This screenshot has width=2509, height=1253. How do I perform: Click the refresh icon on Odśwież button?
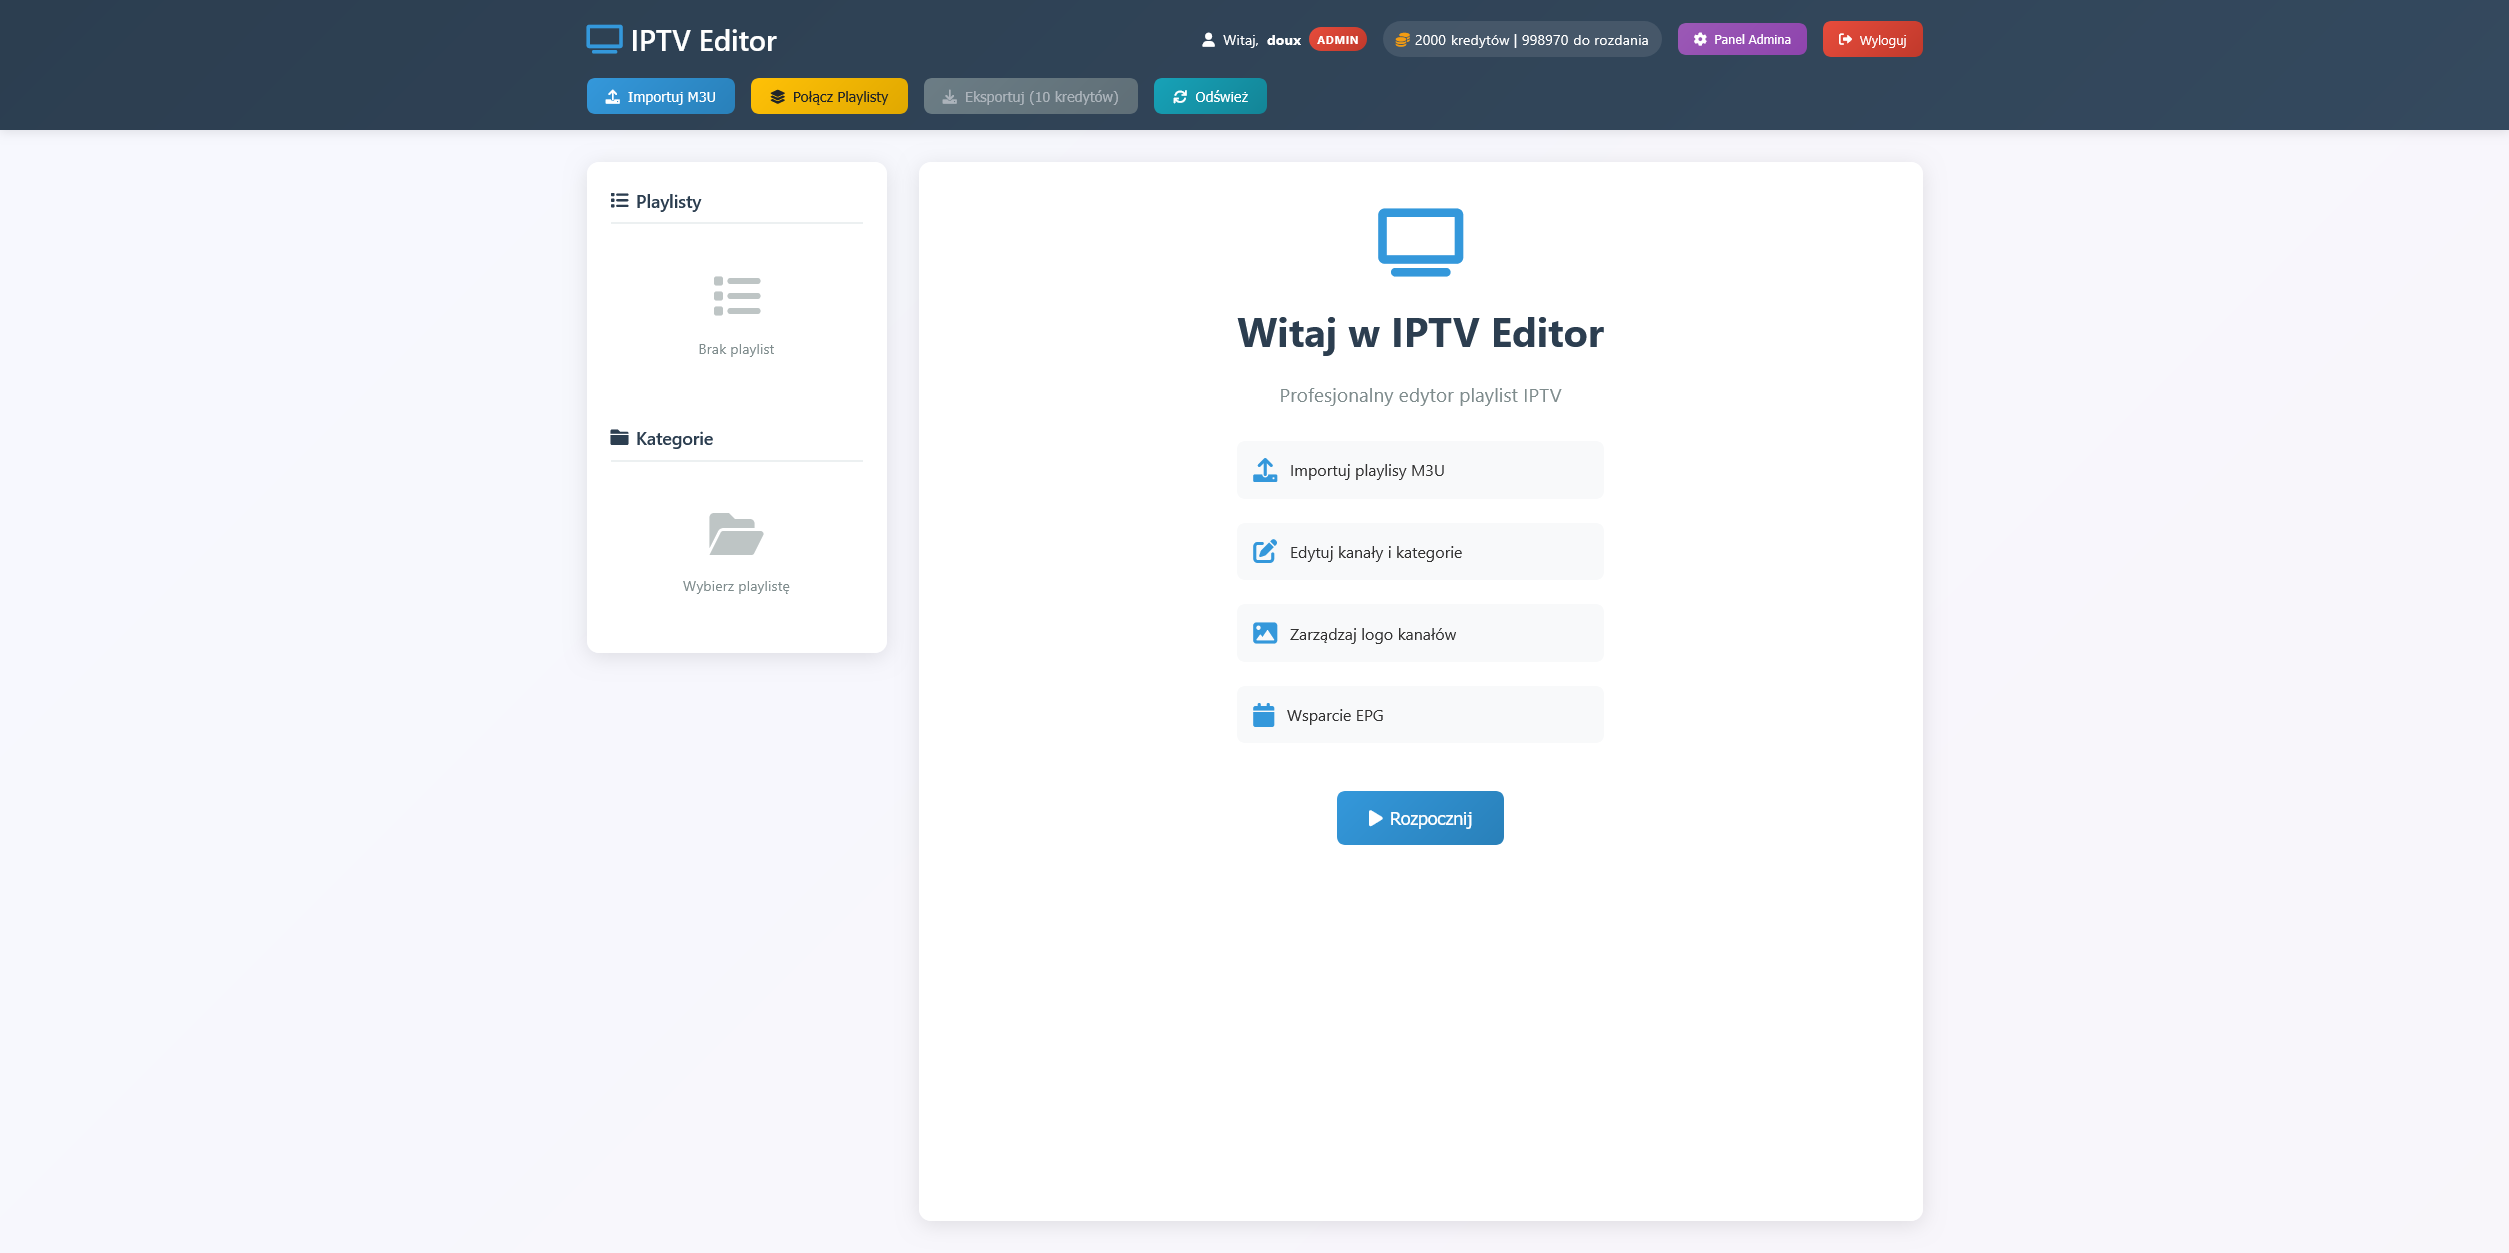tap(1181, 96)
